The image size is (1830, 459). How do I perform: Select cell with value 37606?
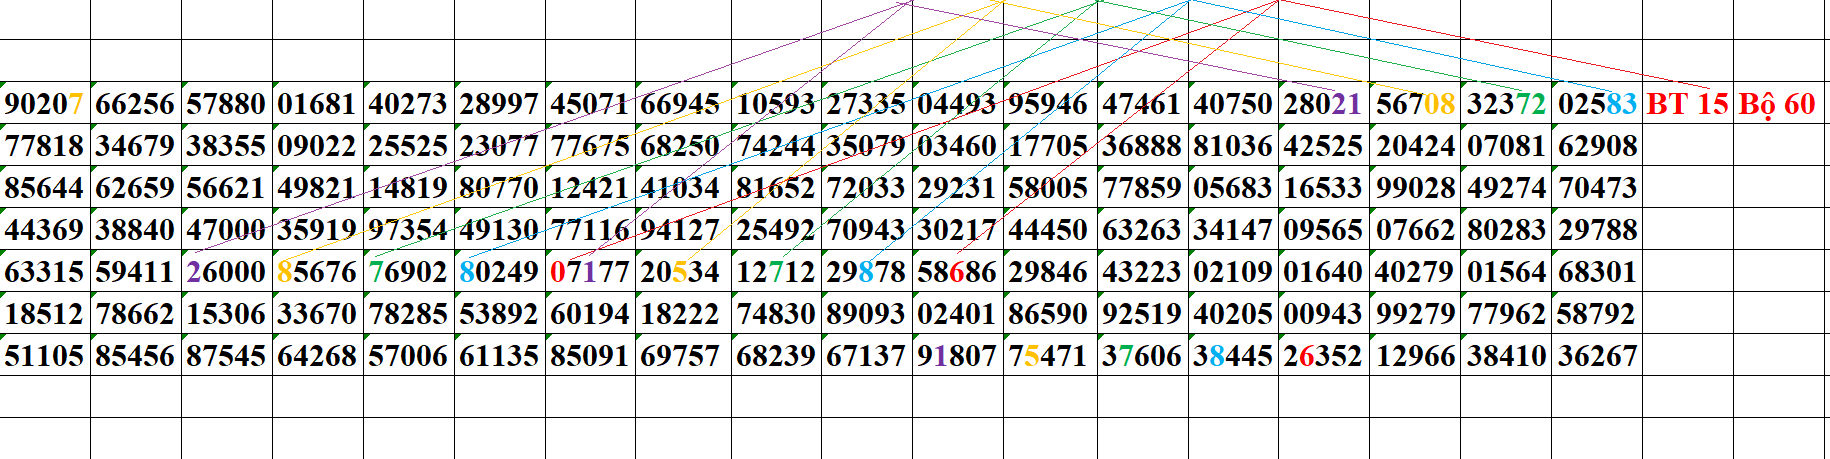1143,356
